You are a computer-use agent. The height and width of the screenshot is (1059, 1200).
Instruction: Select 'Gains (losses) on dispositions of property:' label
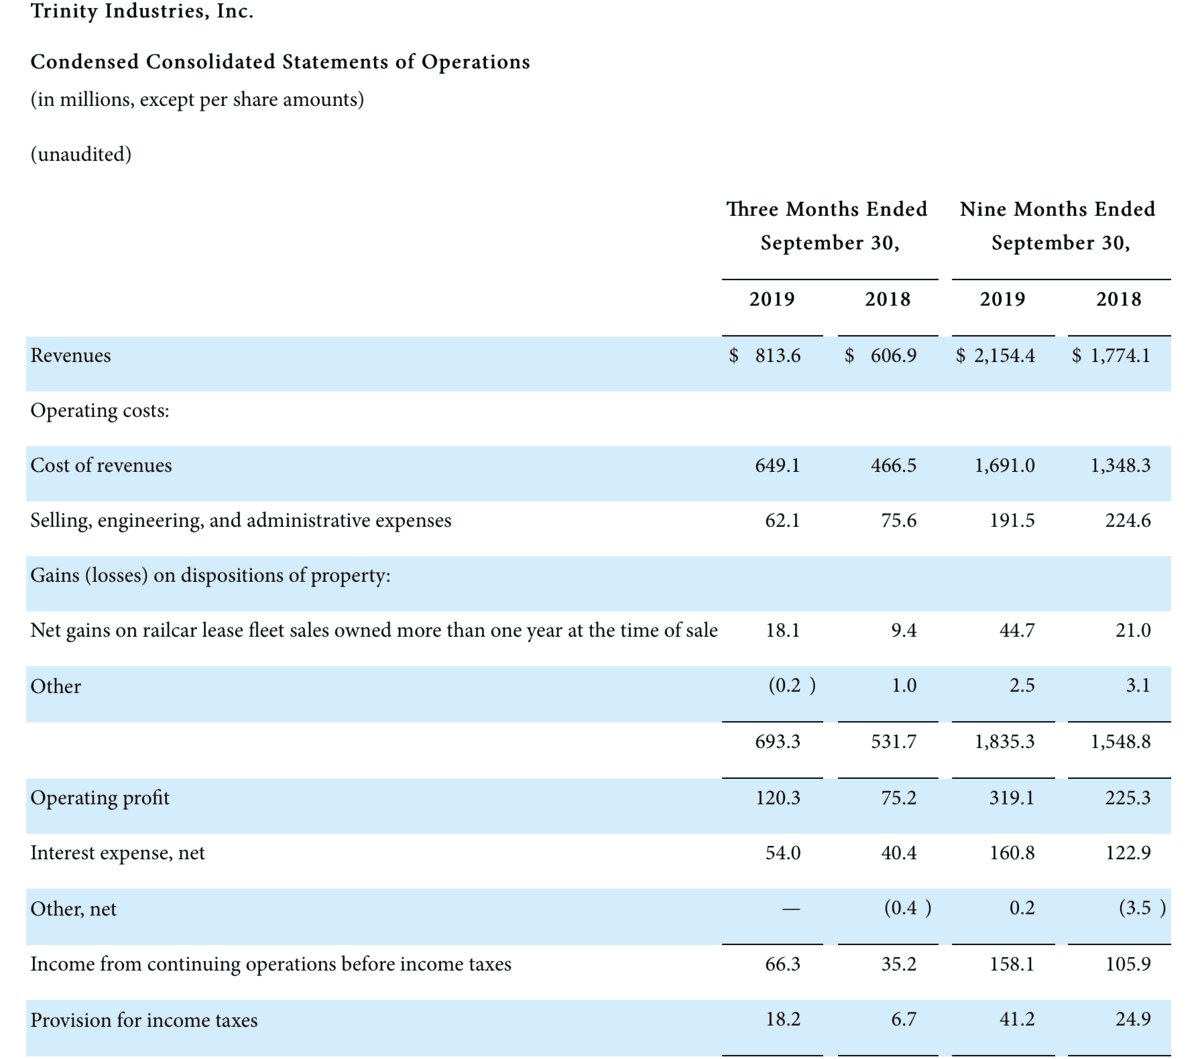pyautogui.click(x=211, y=576)
